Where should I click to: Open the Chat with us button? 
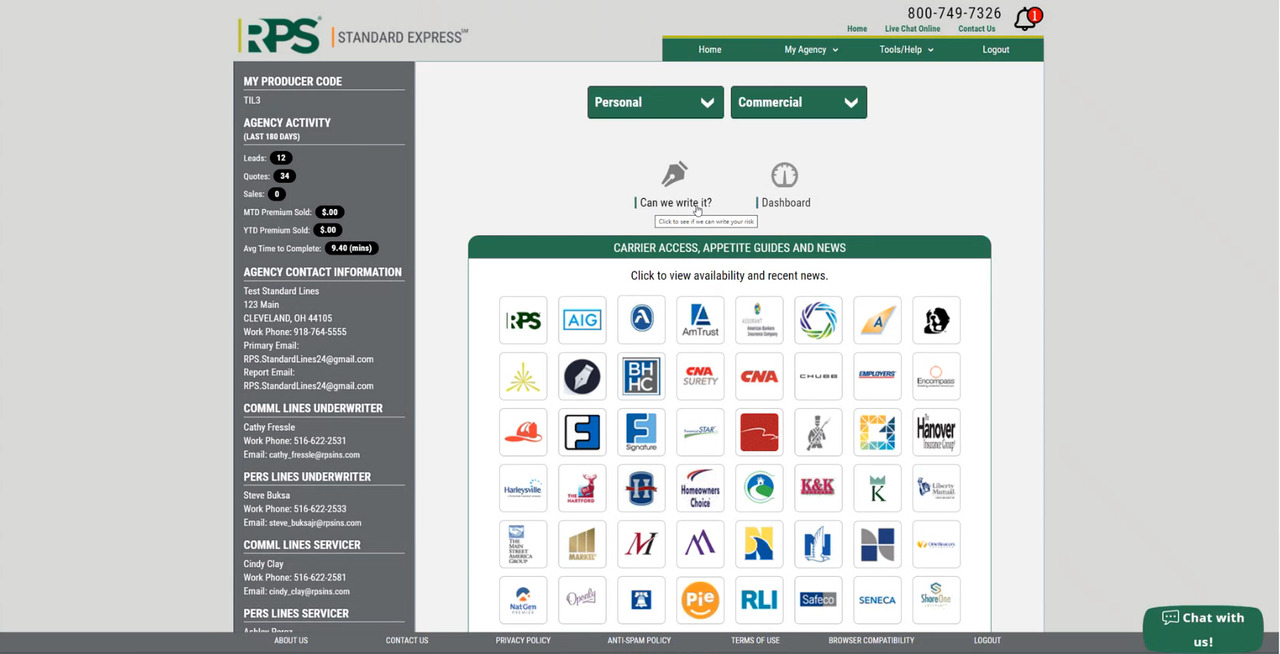1203,629
